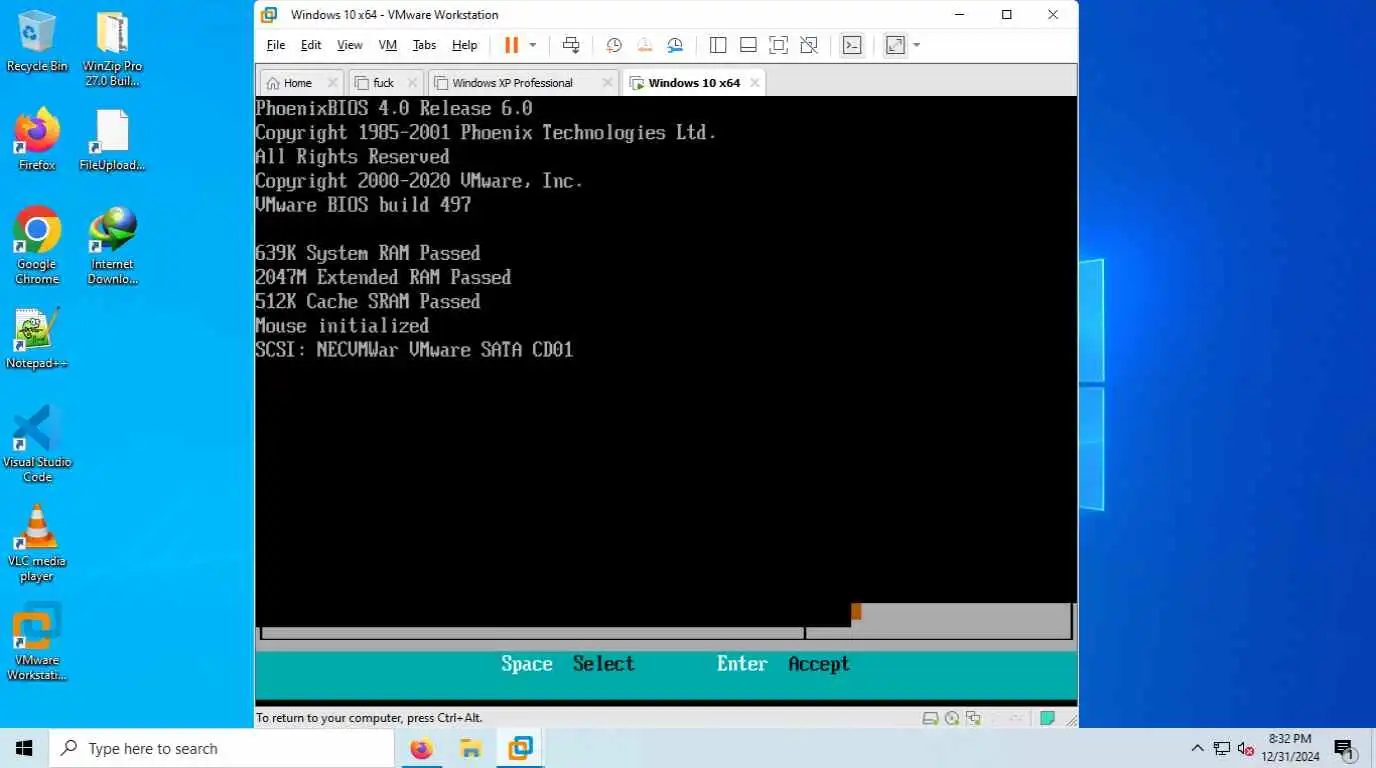The width and height of the screenshot is (1376, 768).
Task: Open the power options dropdown beside Pause
Action: tap(533, 45)
